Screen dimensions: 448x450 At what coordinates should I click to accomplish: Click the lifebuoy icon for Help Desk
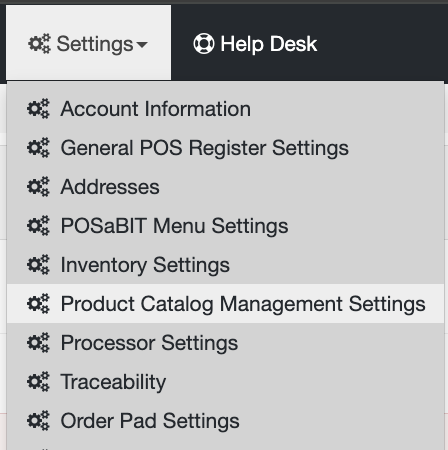tap(204, 44)
